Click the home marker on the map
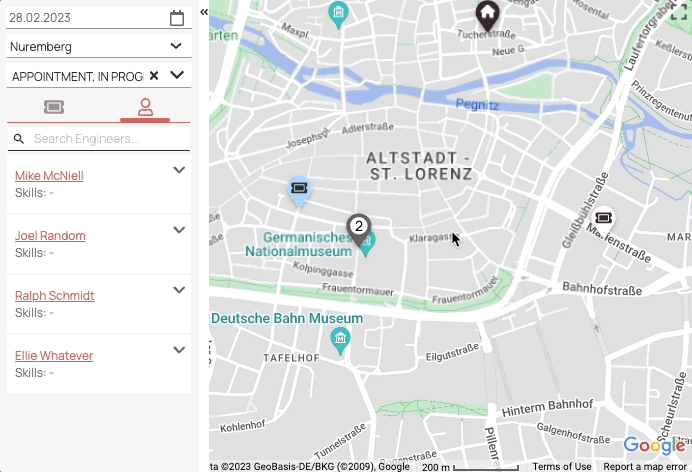This screenshot has height=472, width=692. pyautogui.click(x=486, y=16)
